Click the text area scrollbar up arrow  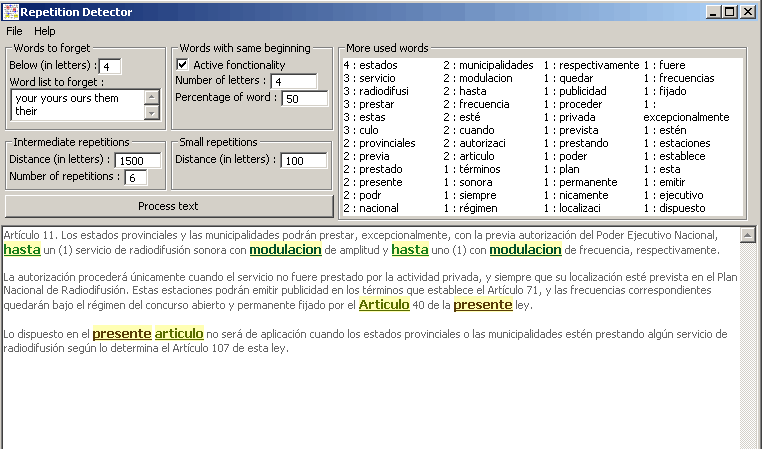click(747, 235)
